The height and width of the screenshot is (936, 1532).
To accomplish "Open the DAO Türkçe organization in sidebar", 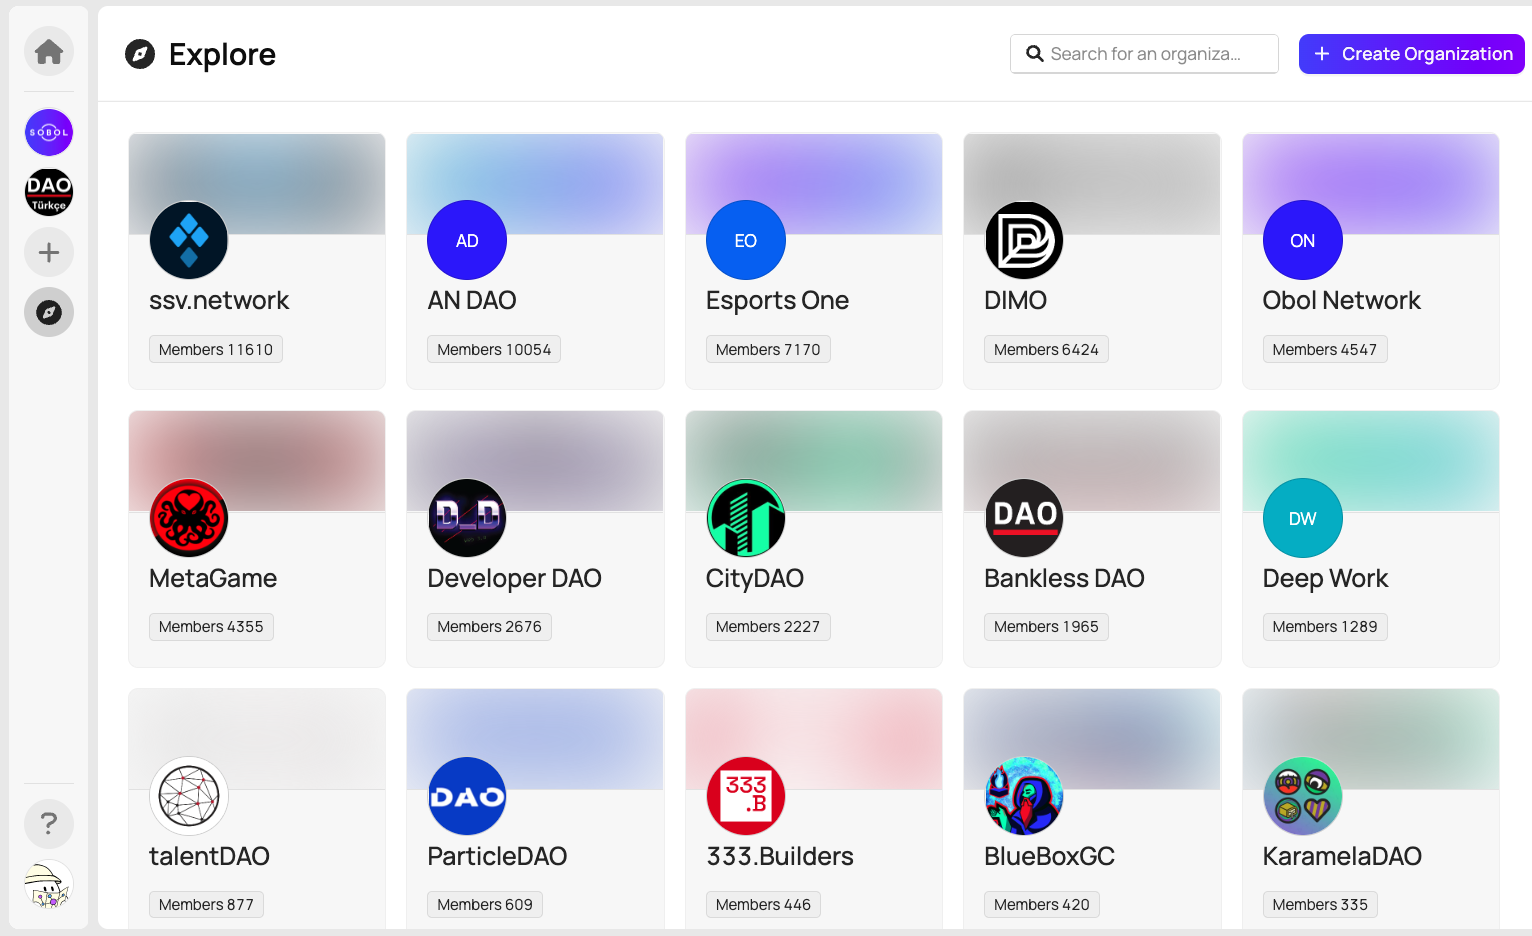I will [49, 192].
